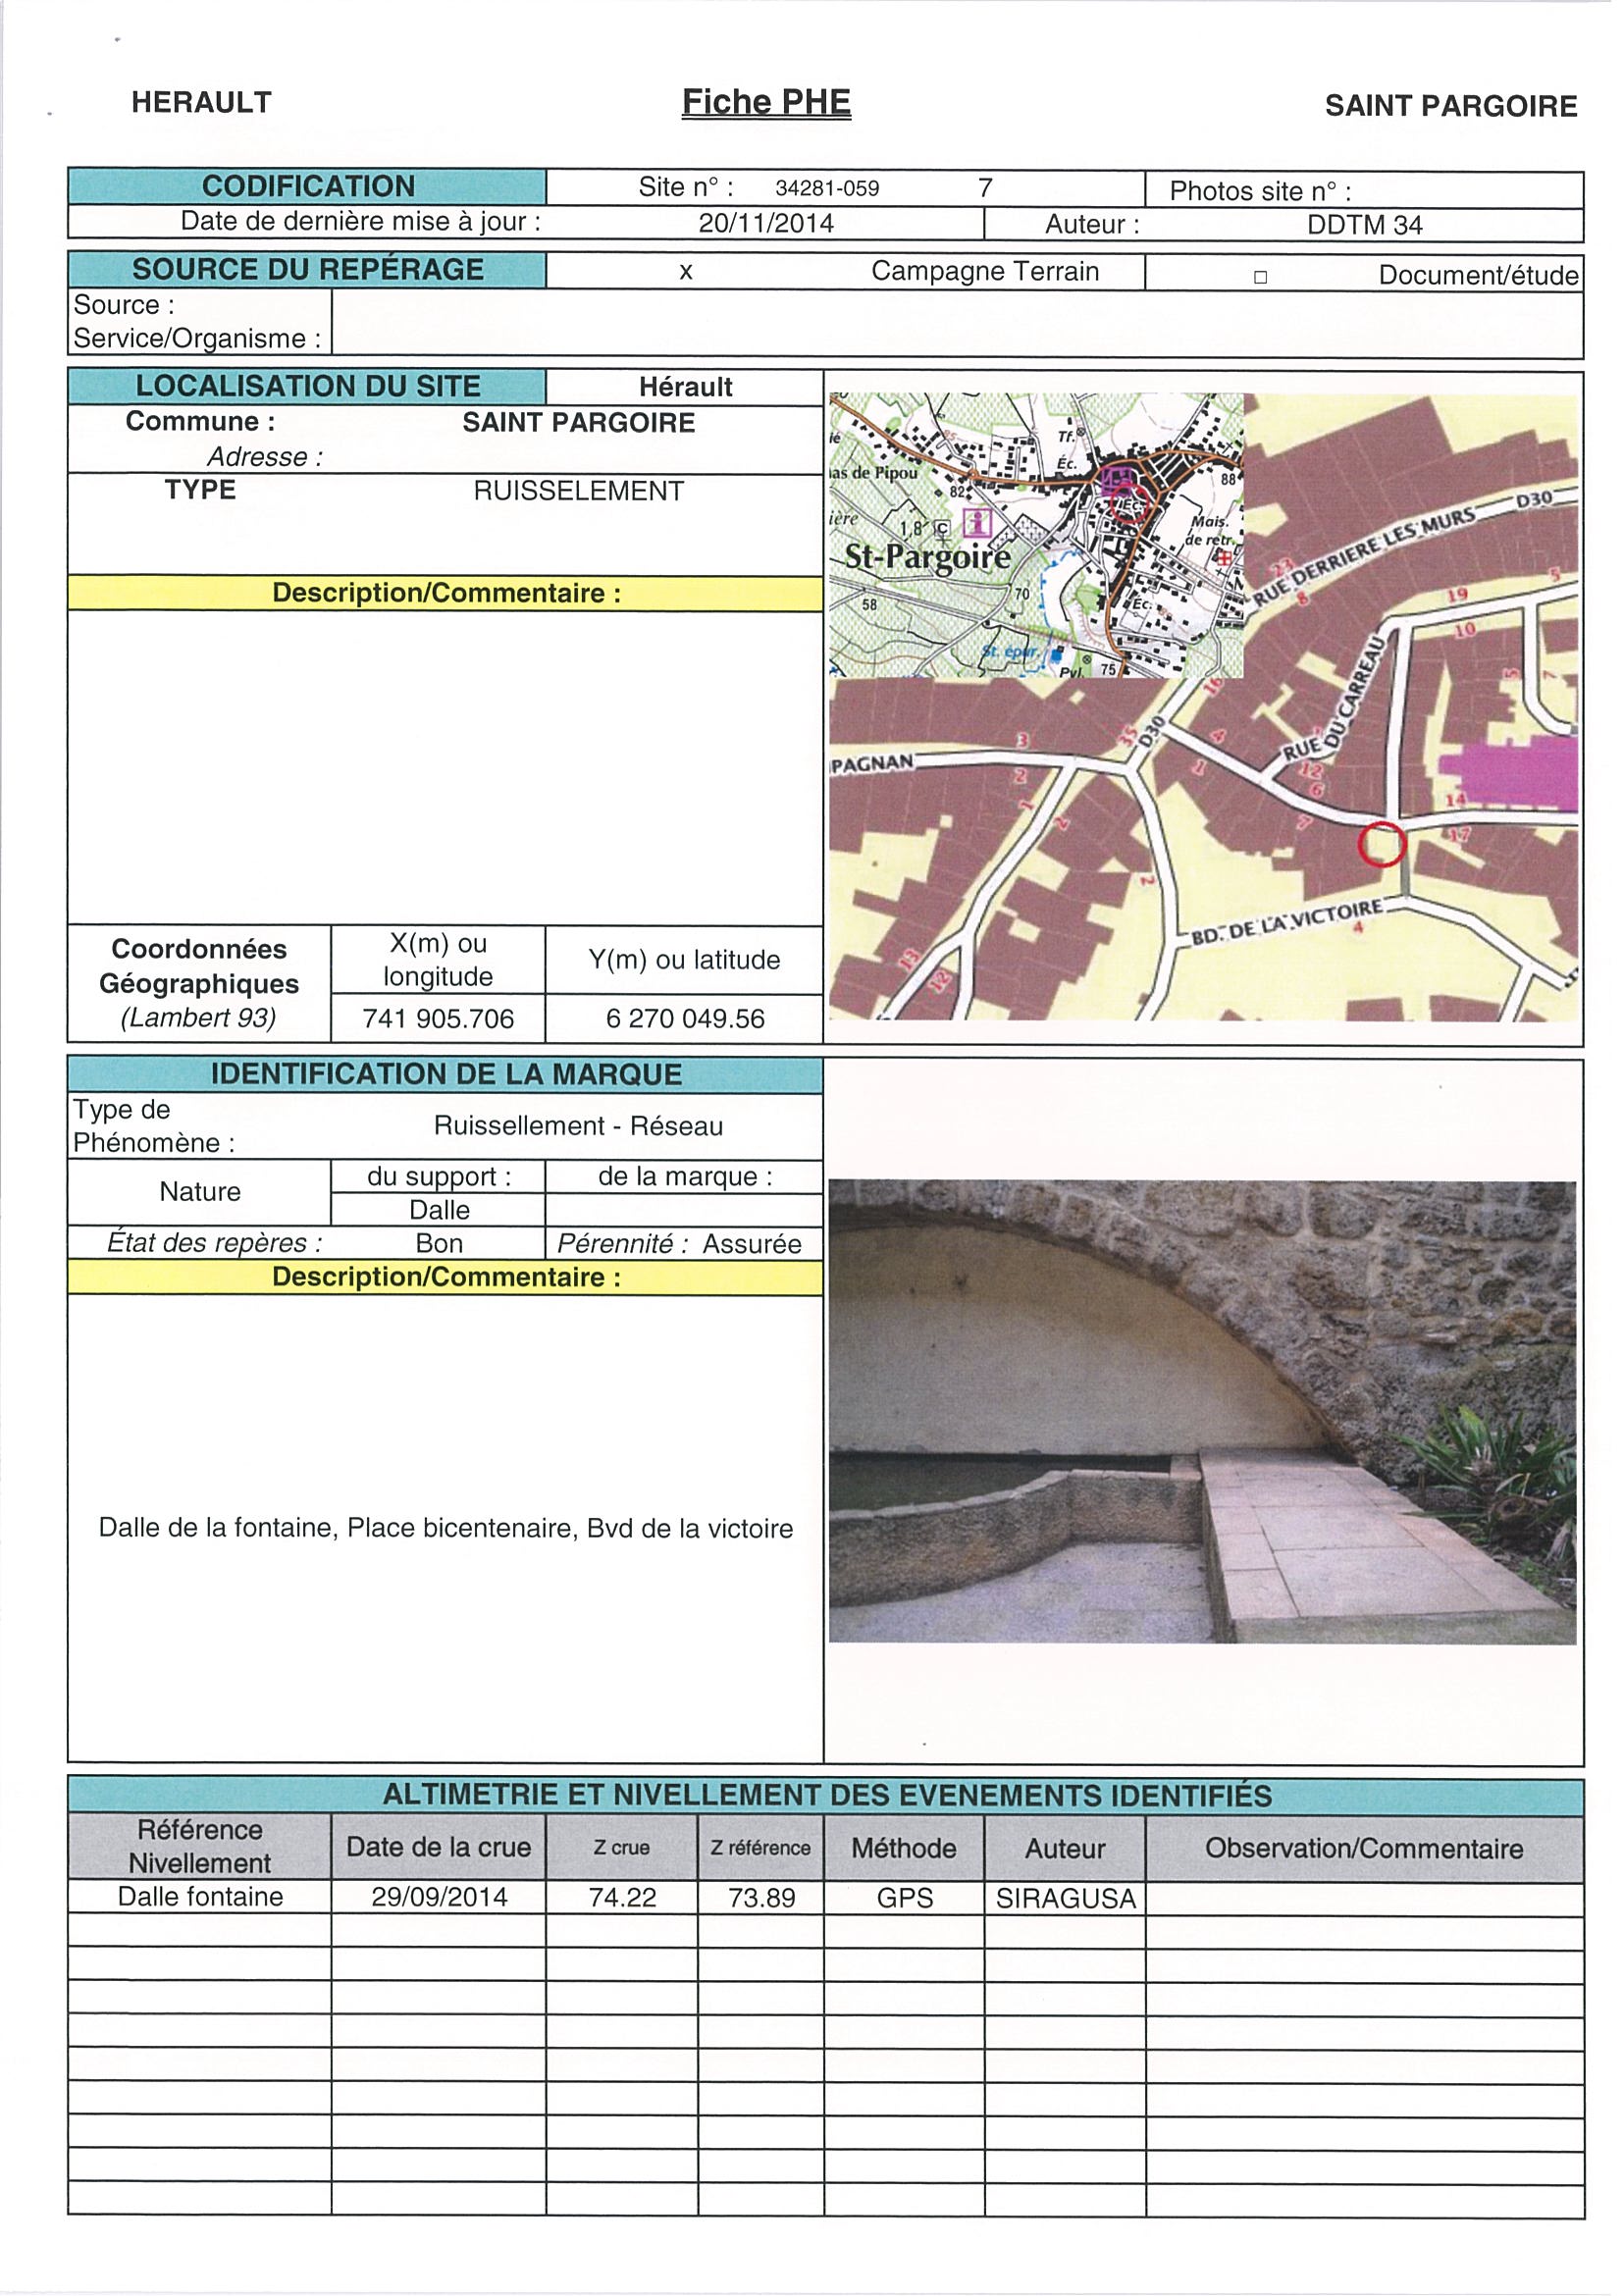Screen dimensions: 1623x2296
Task: Click support nature value 'Dalle'
Action: 439,1210
